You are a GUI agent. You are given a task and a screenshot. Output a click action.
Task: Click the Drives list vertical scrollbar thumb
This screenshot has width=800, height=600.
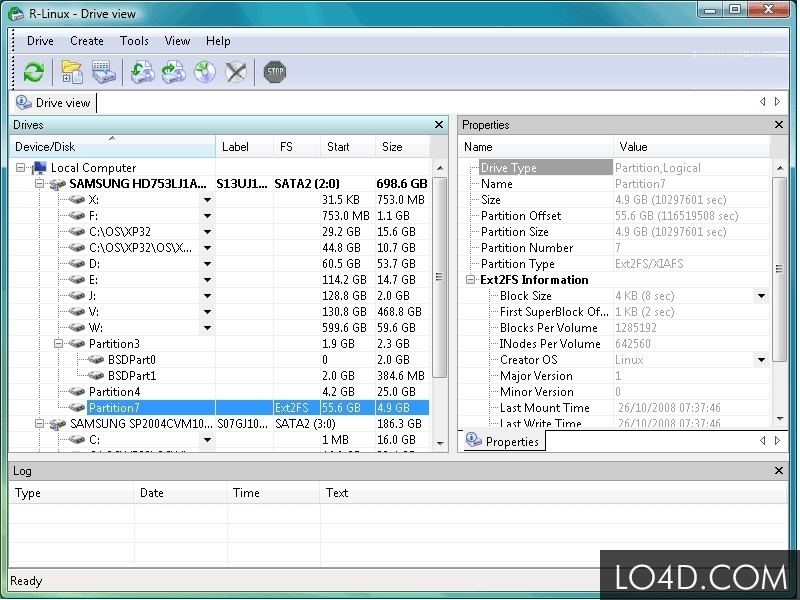pyautogui.click(x=440, y=277)
